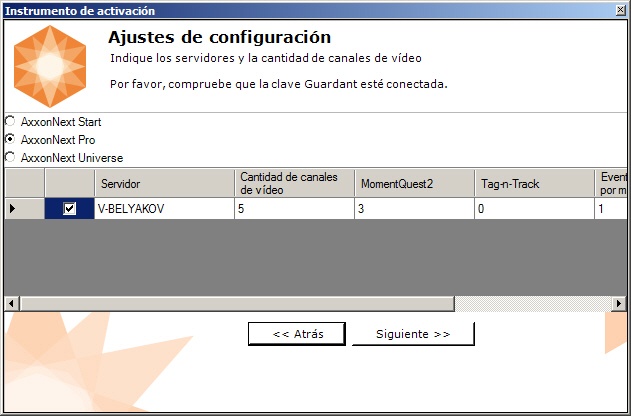
Task: Click the Tag-n-Track cell showing 0
Action: 534,208
